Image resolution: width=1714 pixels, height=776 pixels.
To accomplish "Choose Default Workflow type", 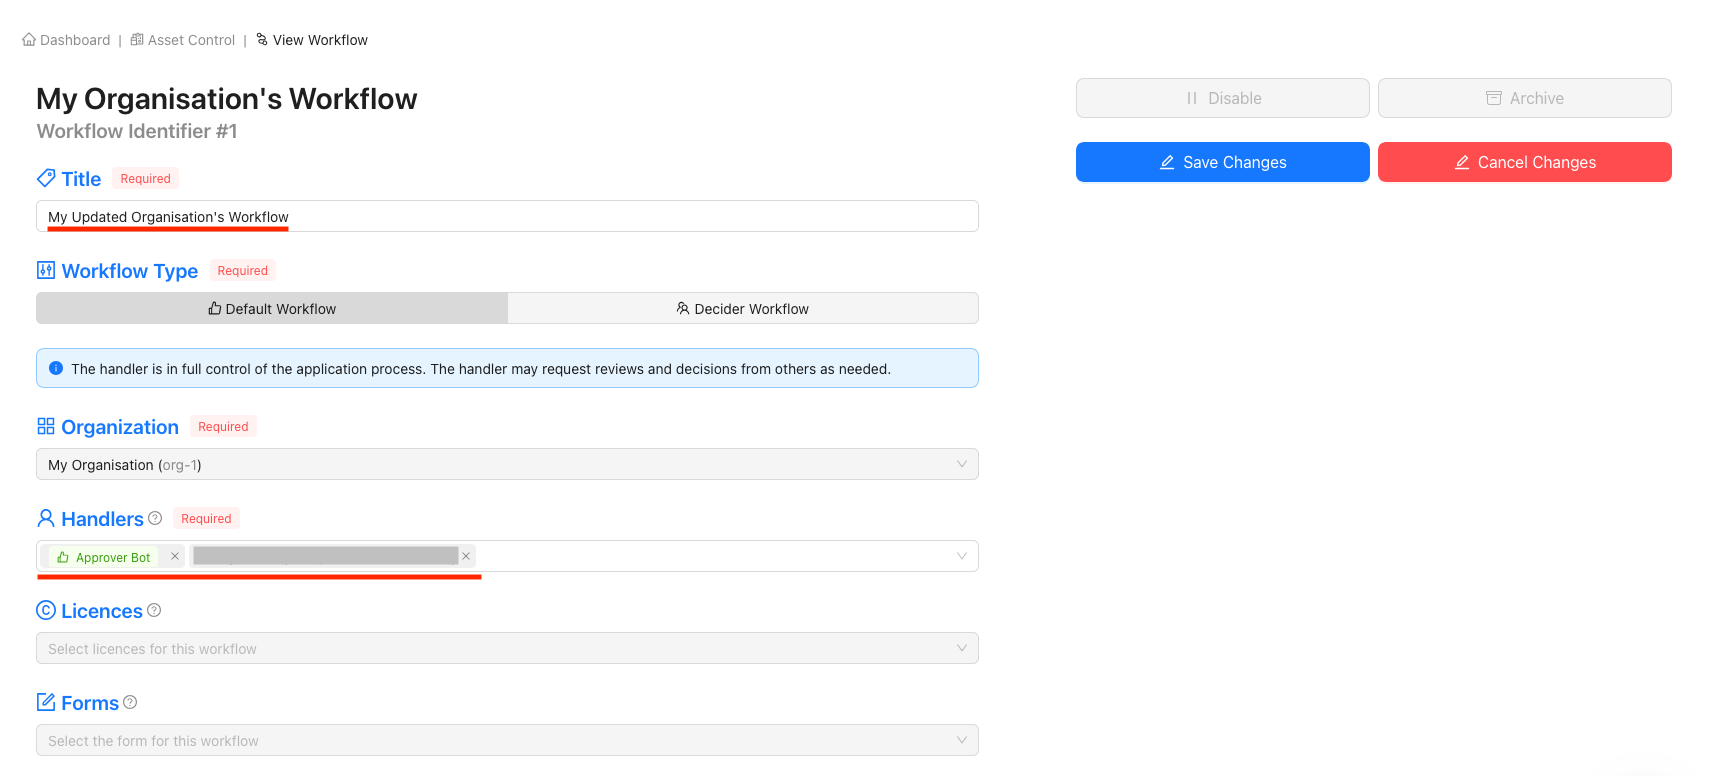I will click(272, 308).
